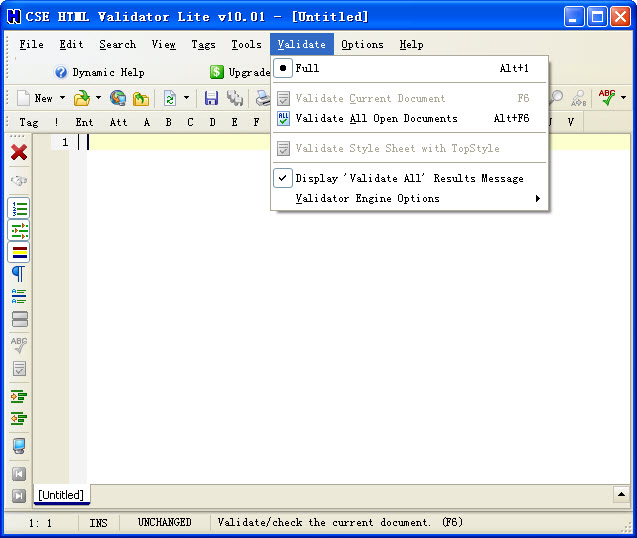Toggle the red yellow blue stripes sidebar button
637x538 pixels.
(19, 252)
